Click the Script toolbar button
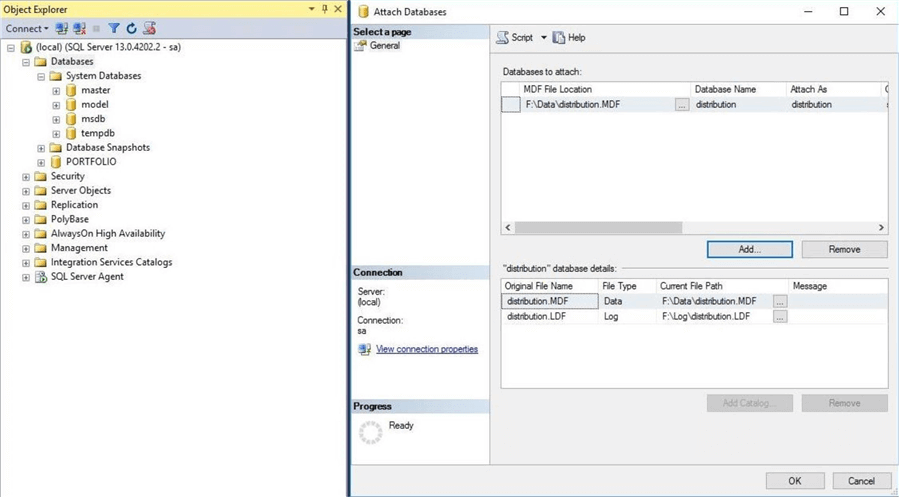Viewport: 899px width, 497px height. click(515, 38)
